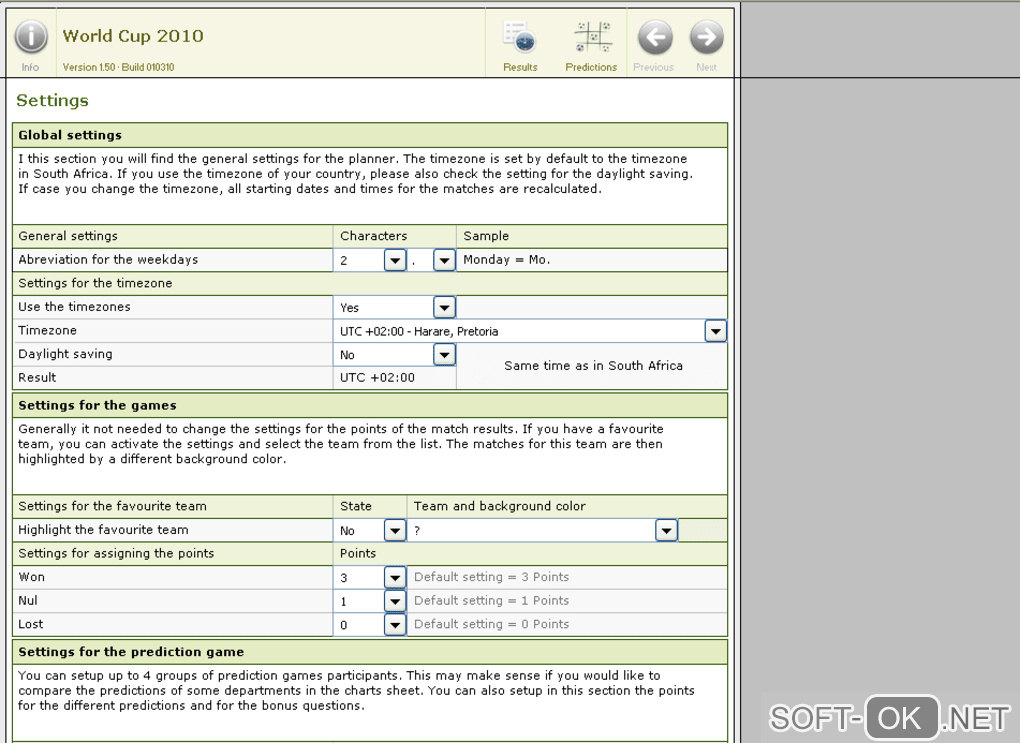Go to Previous page arrow
Image resolution: width=1020 pixels, height=743 pixels.
pyautogui.click(x=655, y=37)
